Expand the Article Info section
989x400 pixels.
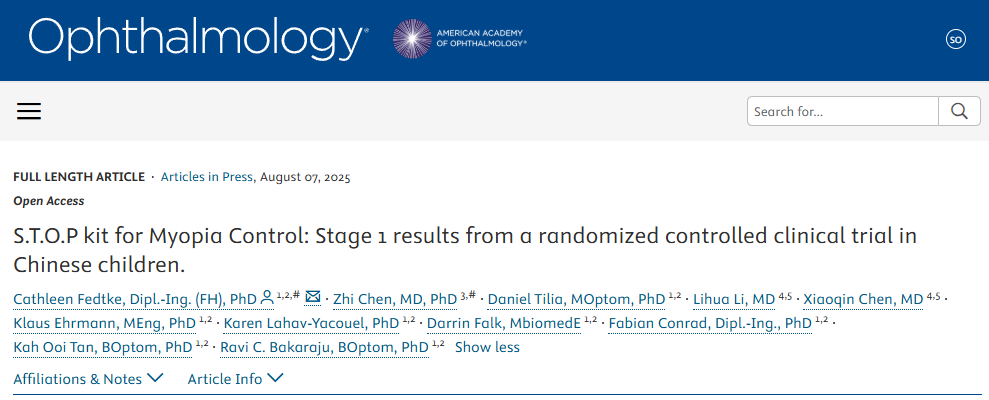235,379
